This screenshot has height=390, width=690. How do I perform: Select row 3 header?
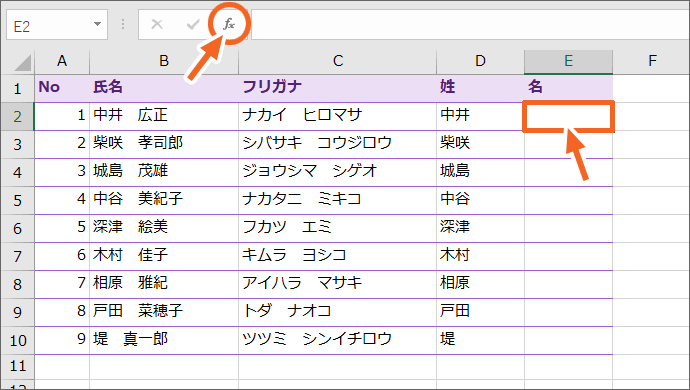click(x=18, y=144)
